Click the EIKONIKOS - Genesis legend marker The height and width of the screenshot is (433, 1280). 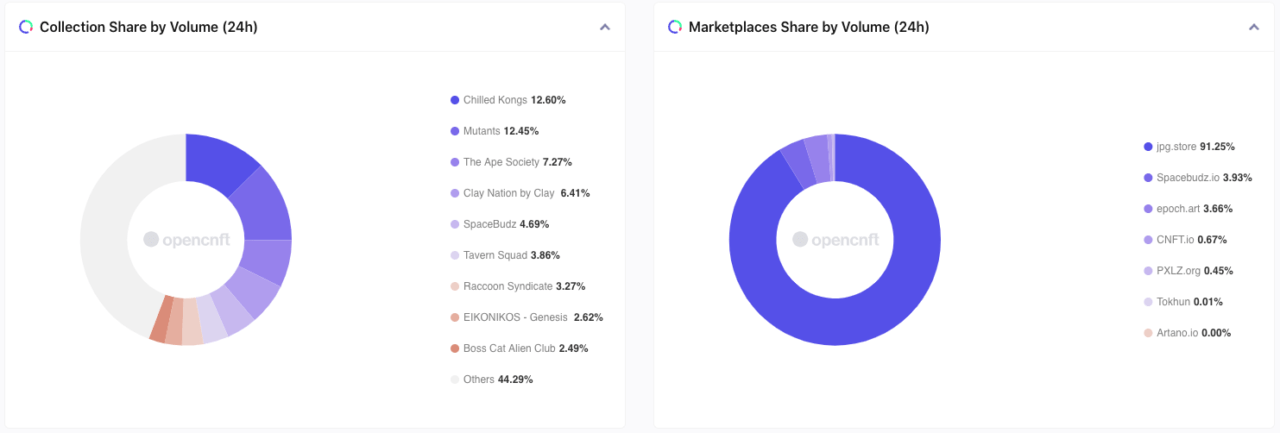455,317
